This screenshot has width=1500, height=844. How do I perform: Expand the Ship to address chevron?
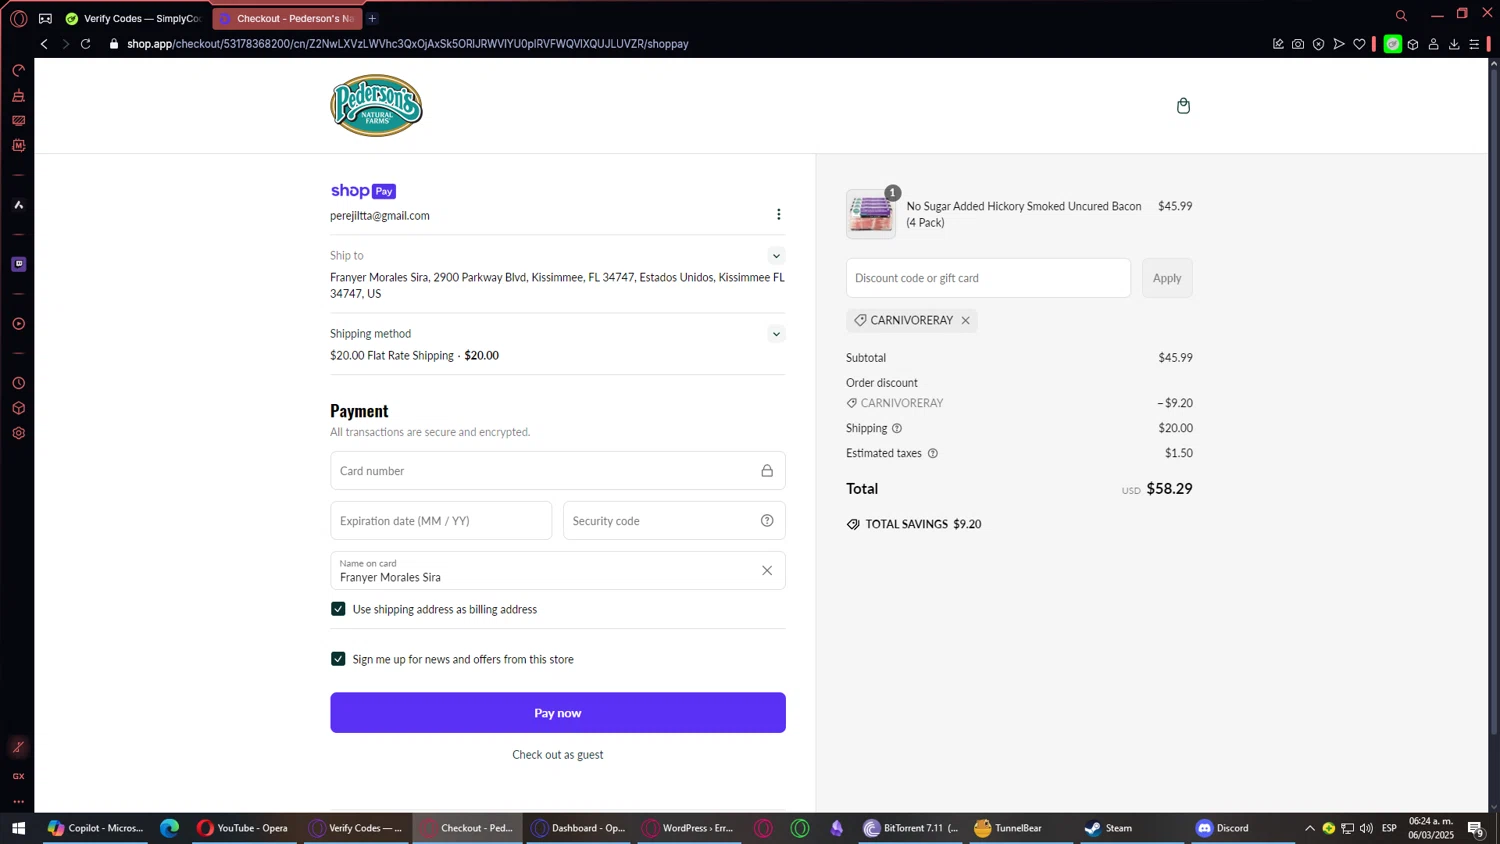pos(776,256)
